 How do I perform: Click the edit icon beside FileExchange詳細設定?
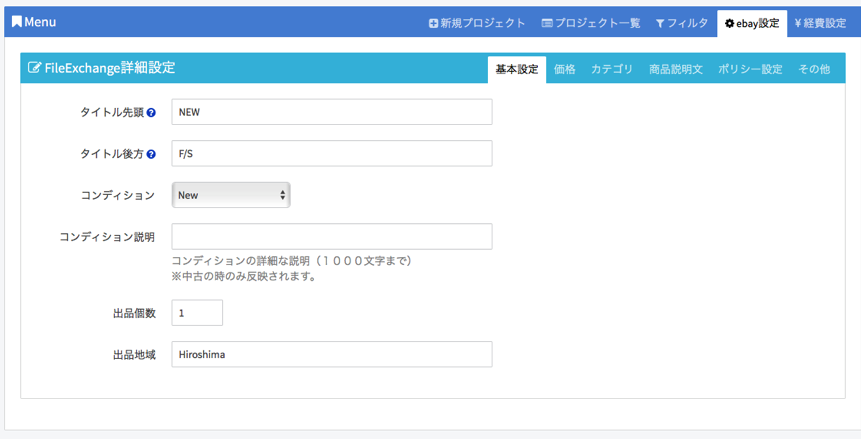(x=35, y=69)
